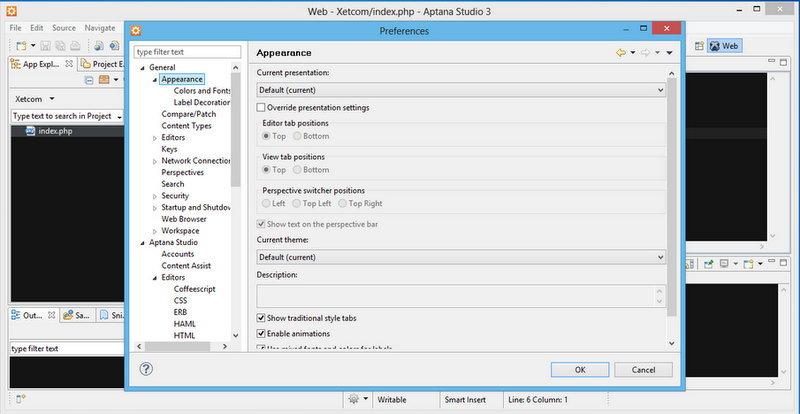The image size is (800, 414).
Task: Open the Current presentation dropdown
Action: (461, 90)
